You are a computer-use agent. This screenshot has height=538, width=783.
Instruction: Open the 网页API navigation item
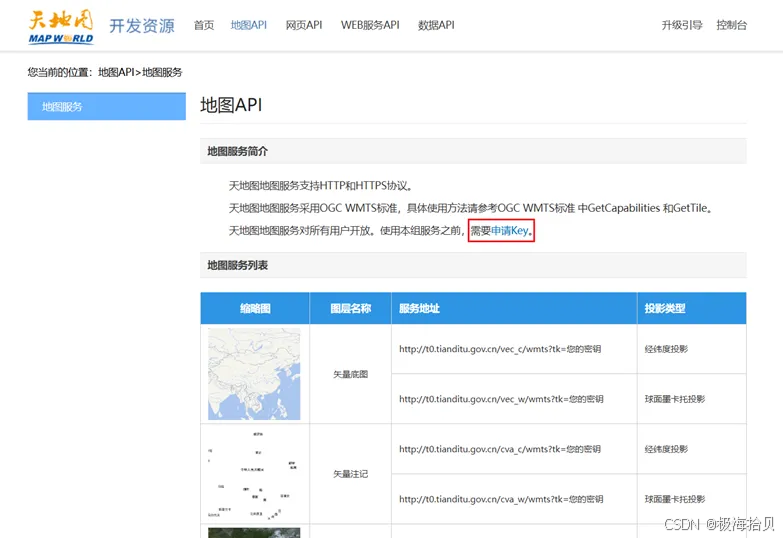pyautogui.click(x=304, y=25)
